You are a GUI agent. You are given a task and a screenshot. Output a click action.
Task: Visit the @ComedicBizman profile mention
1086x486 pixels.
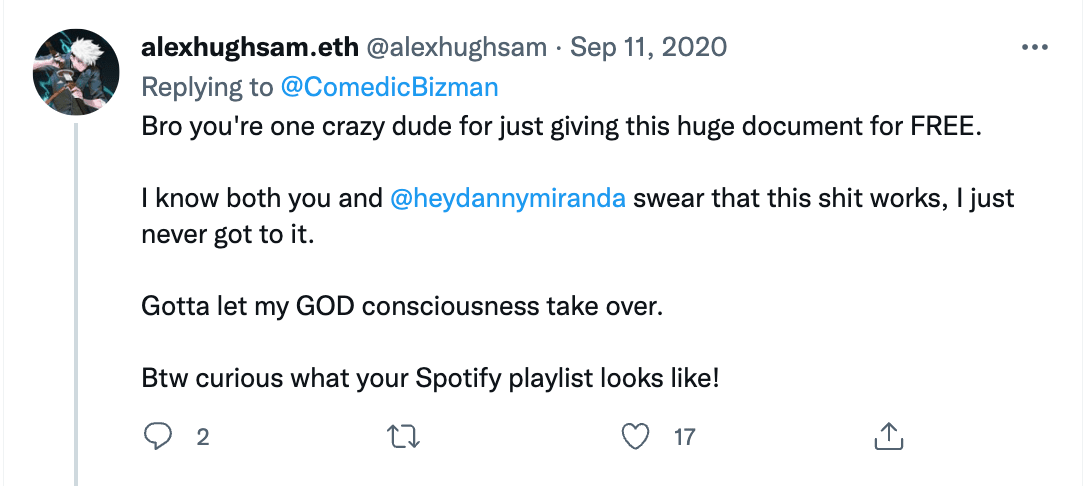coord(389,88)
